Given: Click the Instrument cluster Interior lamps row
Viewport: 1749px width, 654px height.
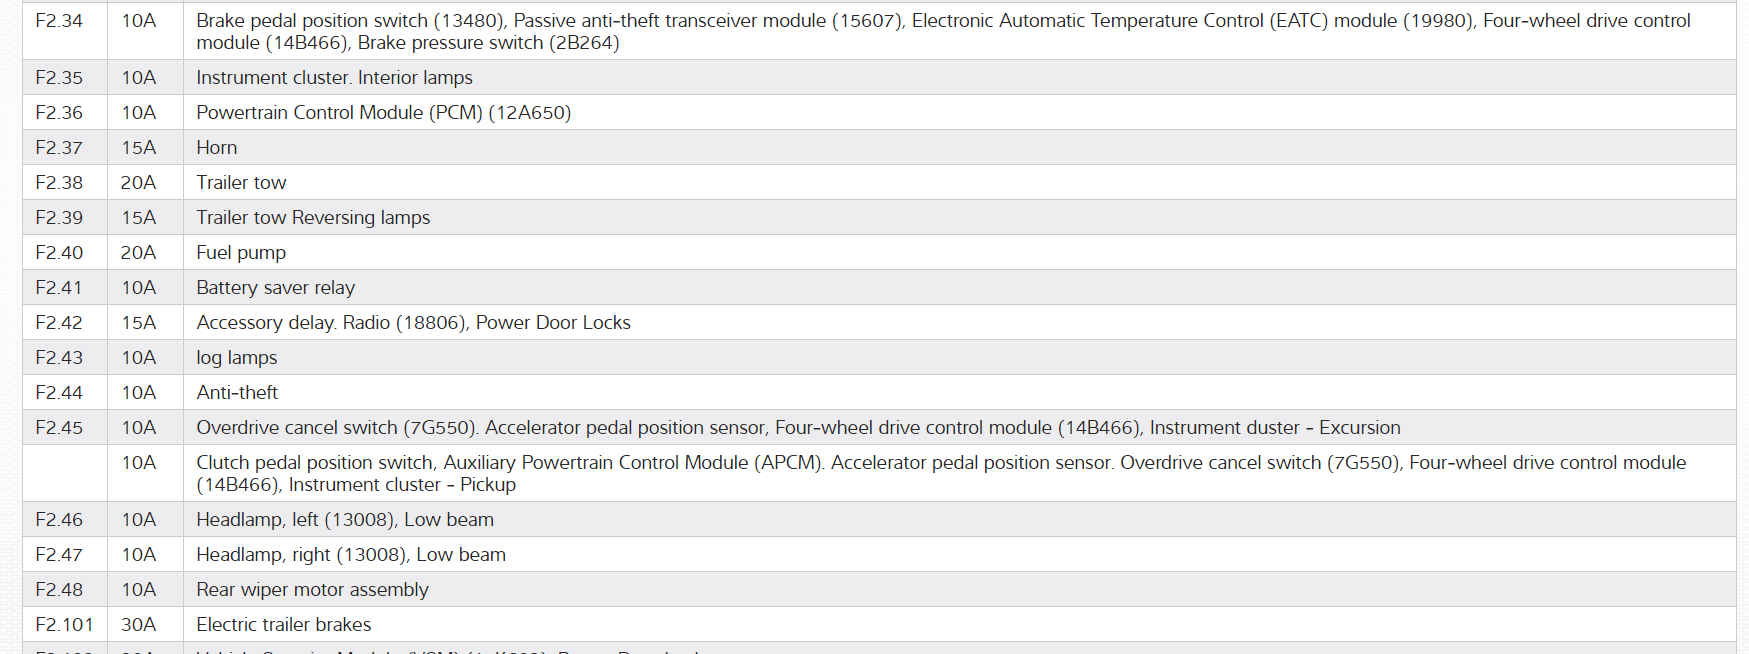Looking at the screenshot, I should [x=334, y=78].
